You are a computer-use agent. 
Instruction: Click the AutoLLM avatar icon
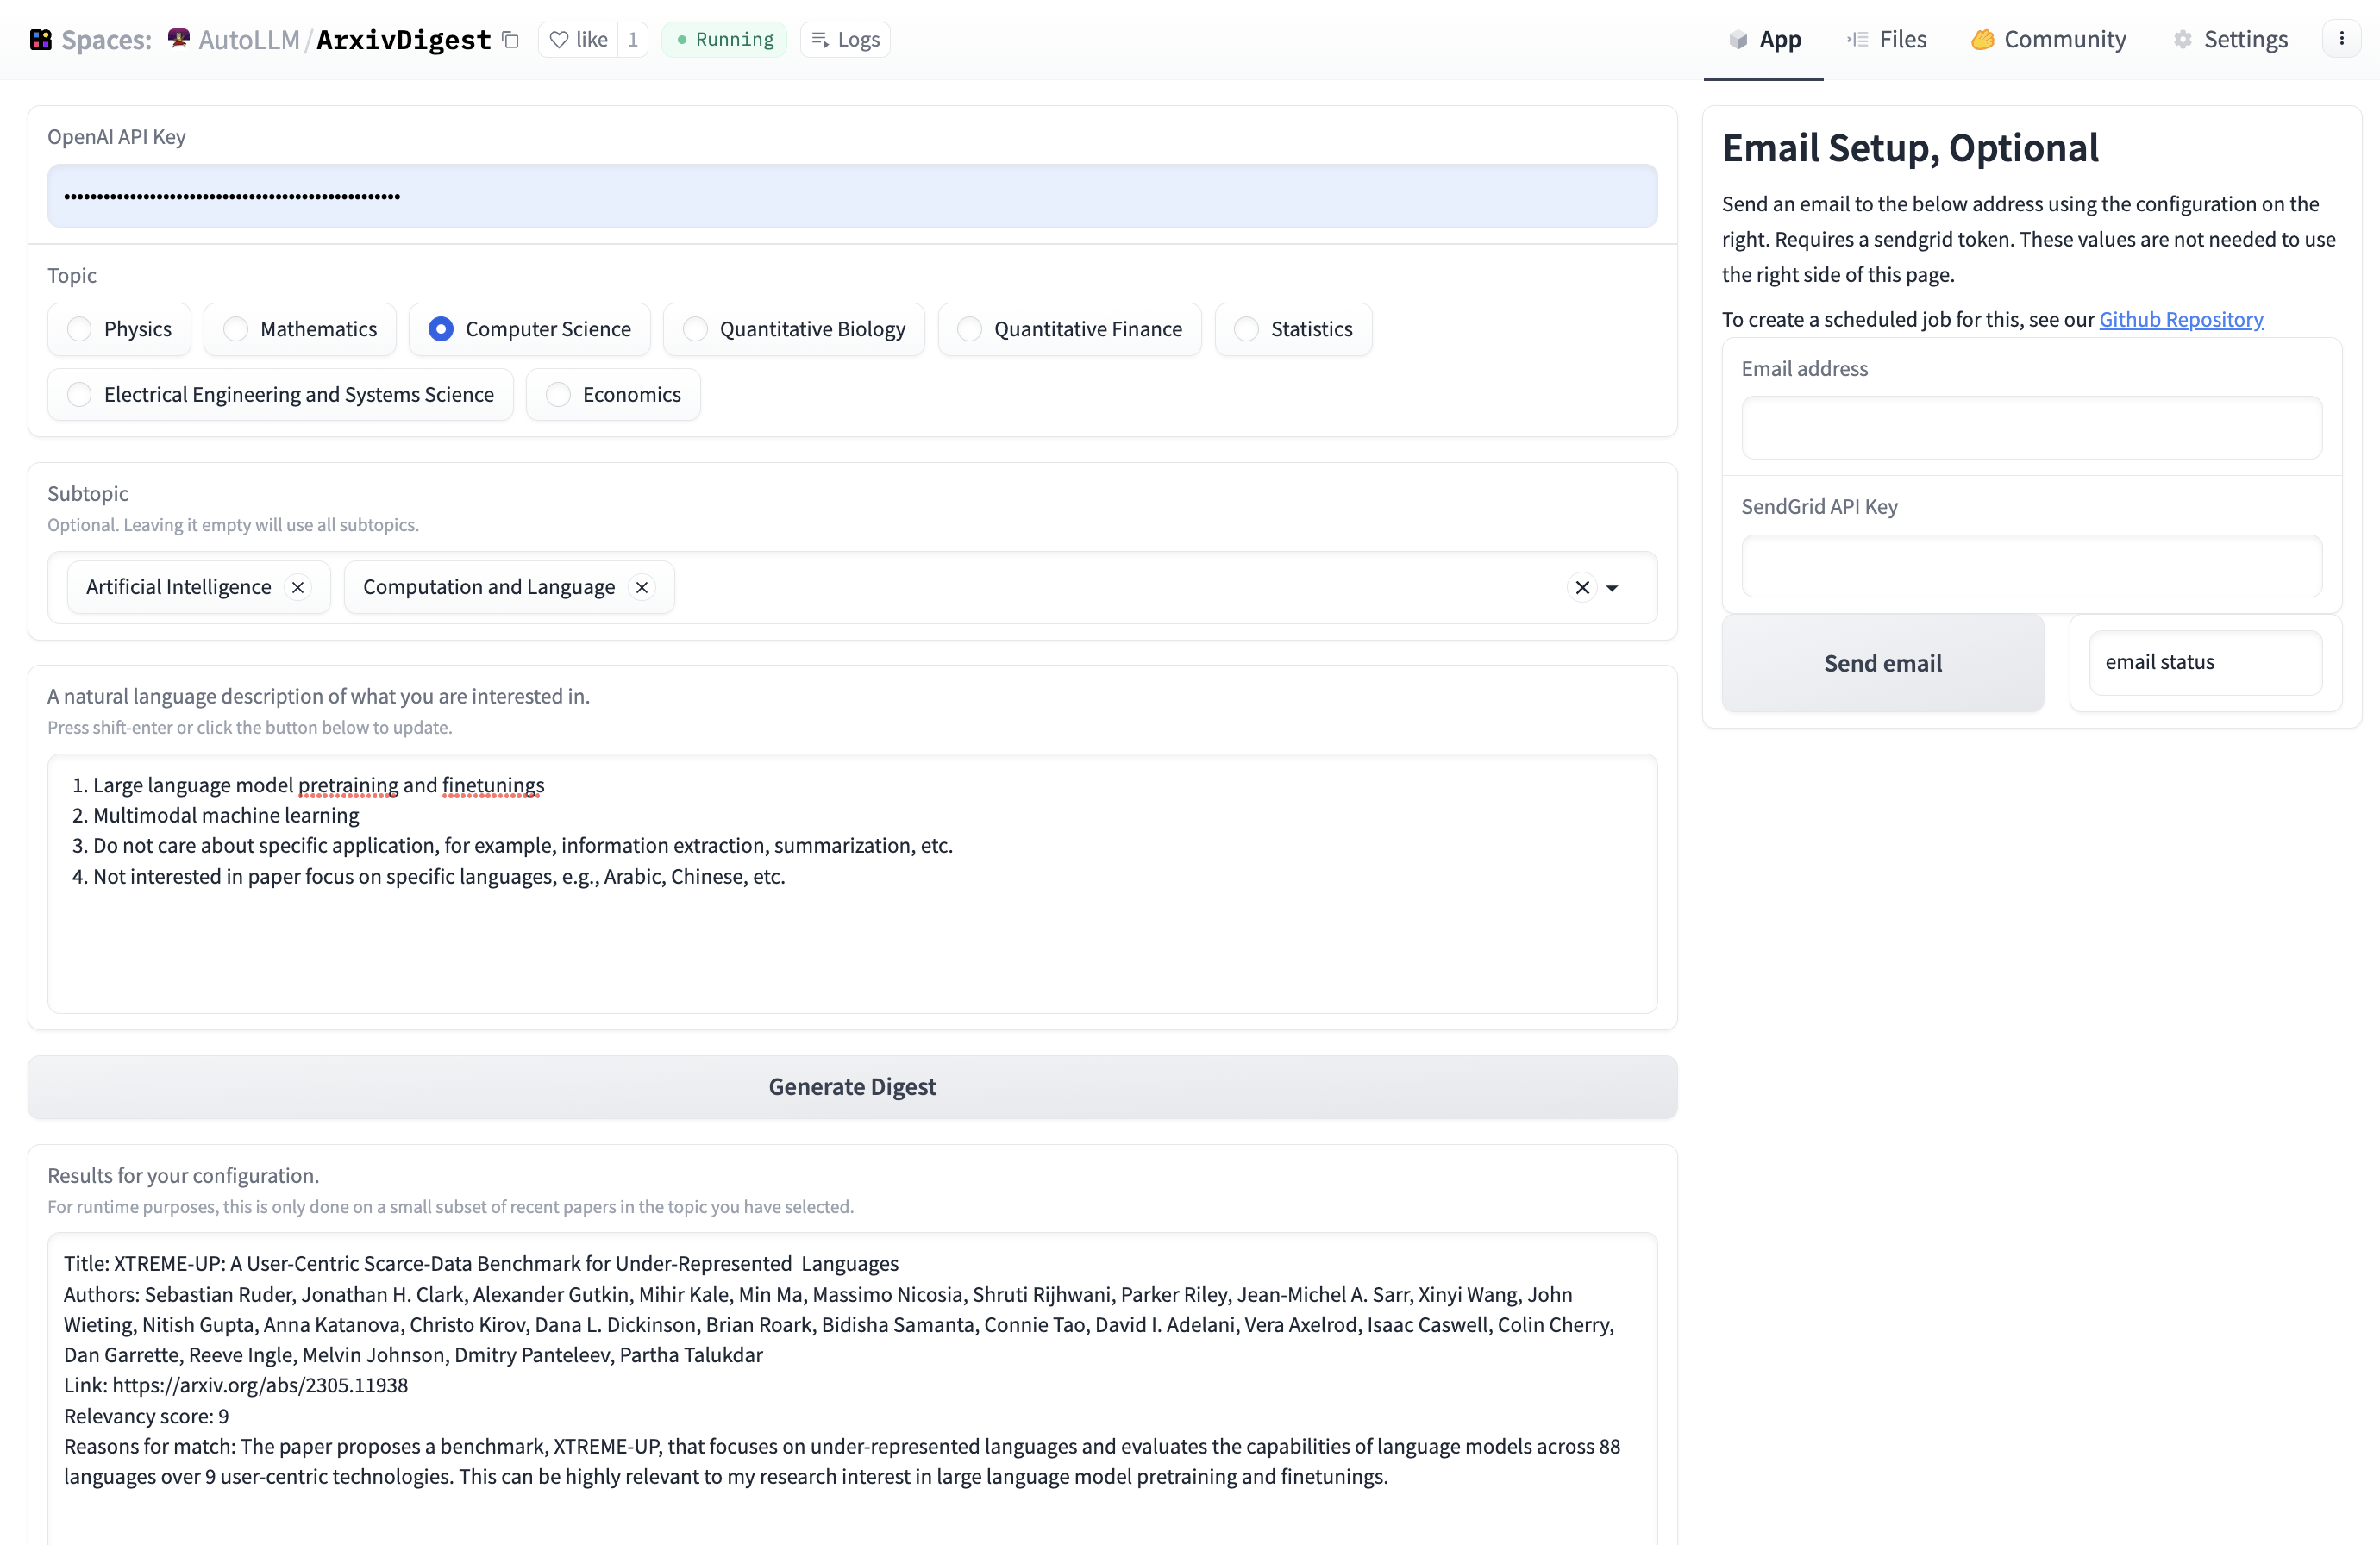pyautogui.click(x=179, y=39)
